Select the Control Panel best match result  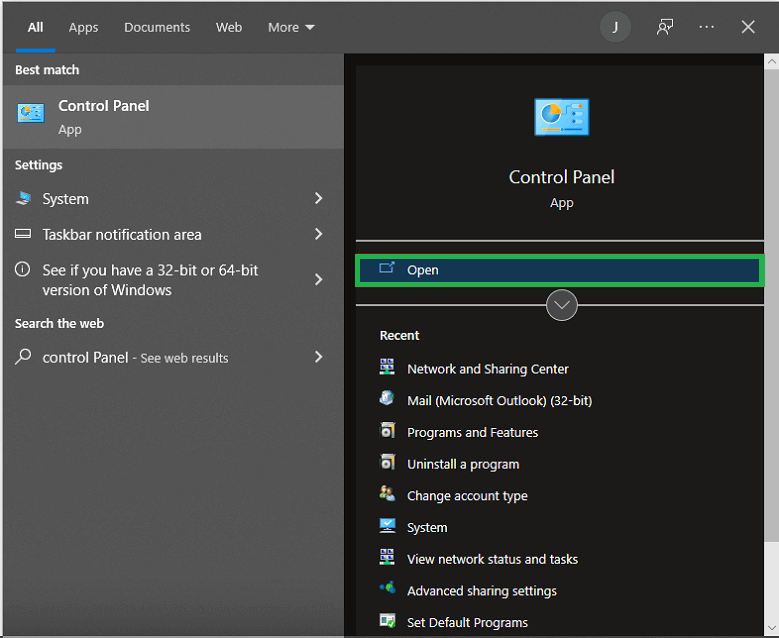coord(173,117)
